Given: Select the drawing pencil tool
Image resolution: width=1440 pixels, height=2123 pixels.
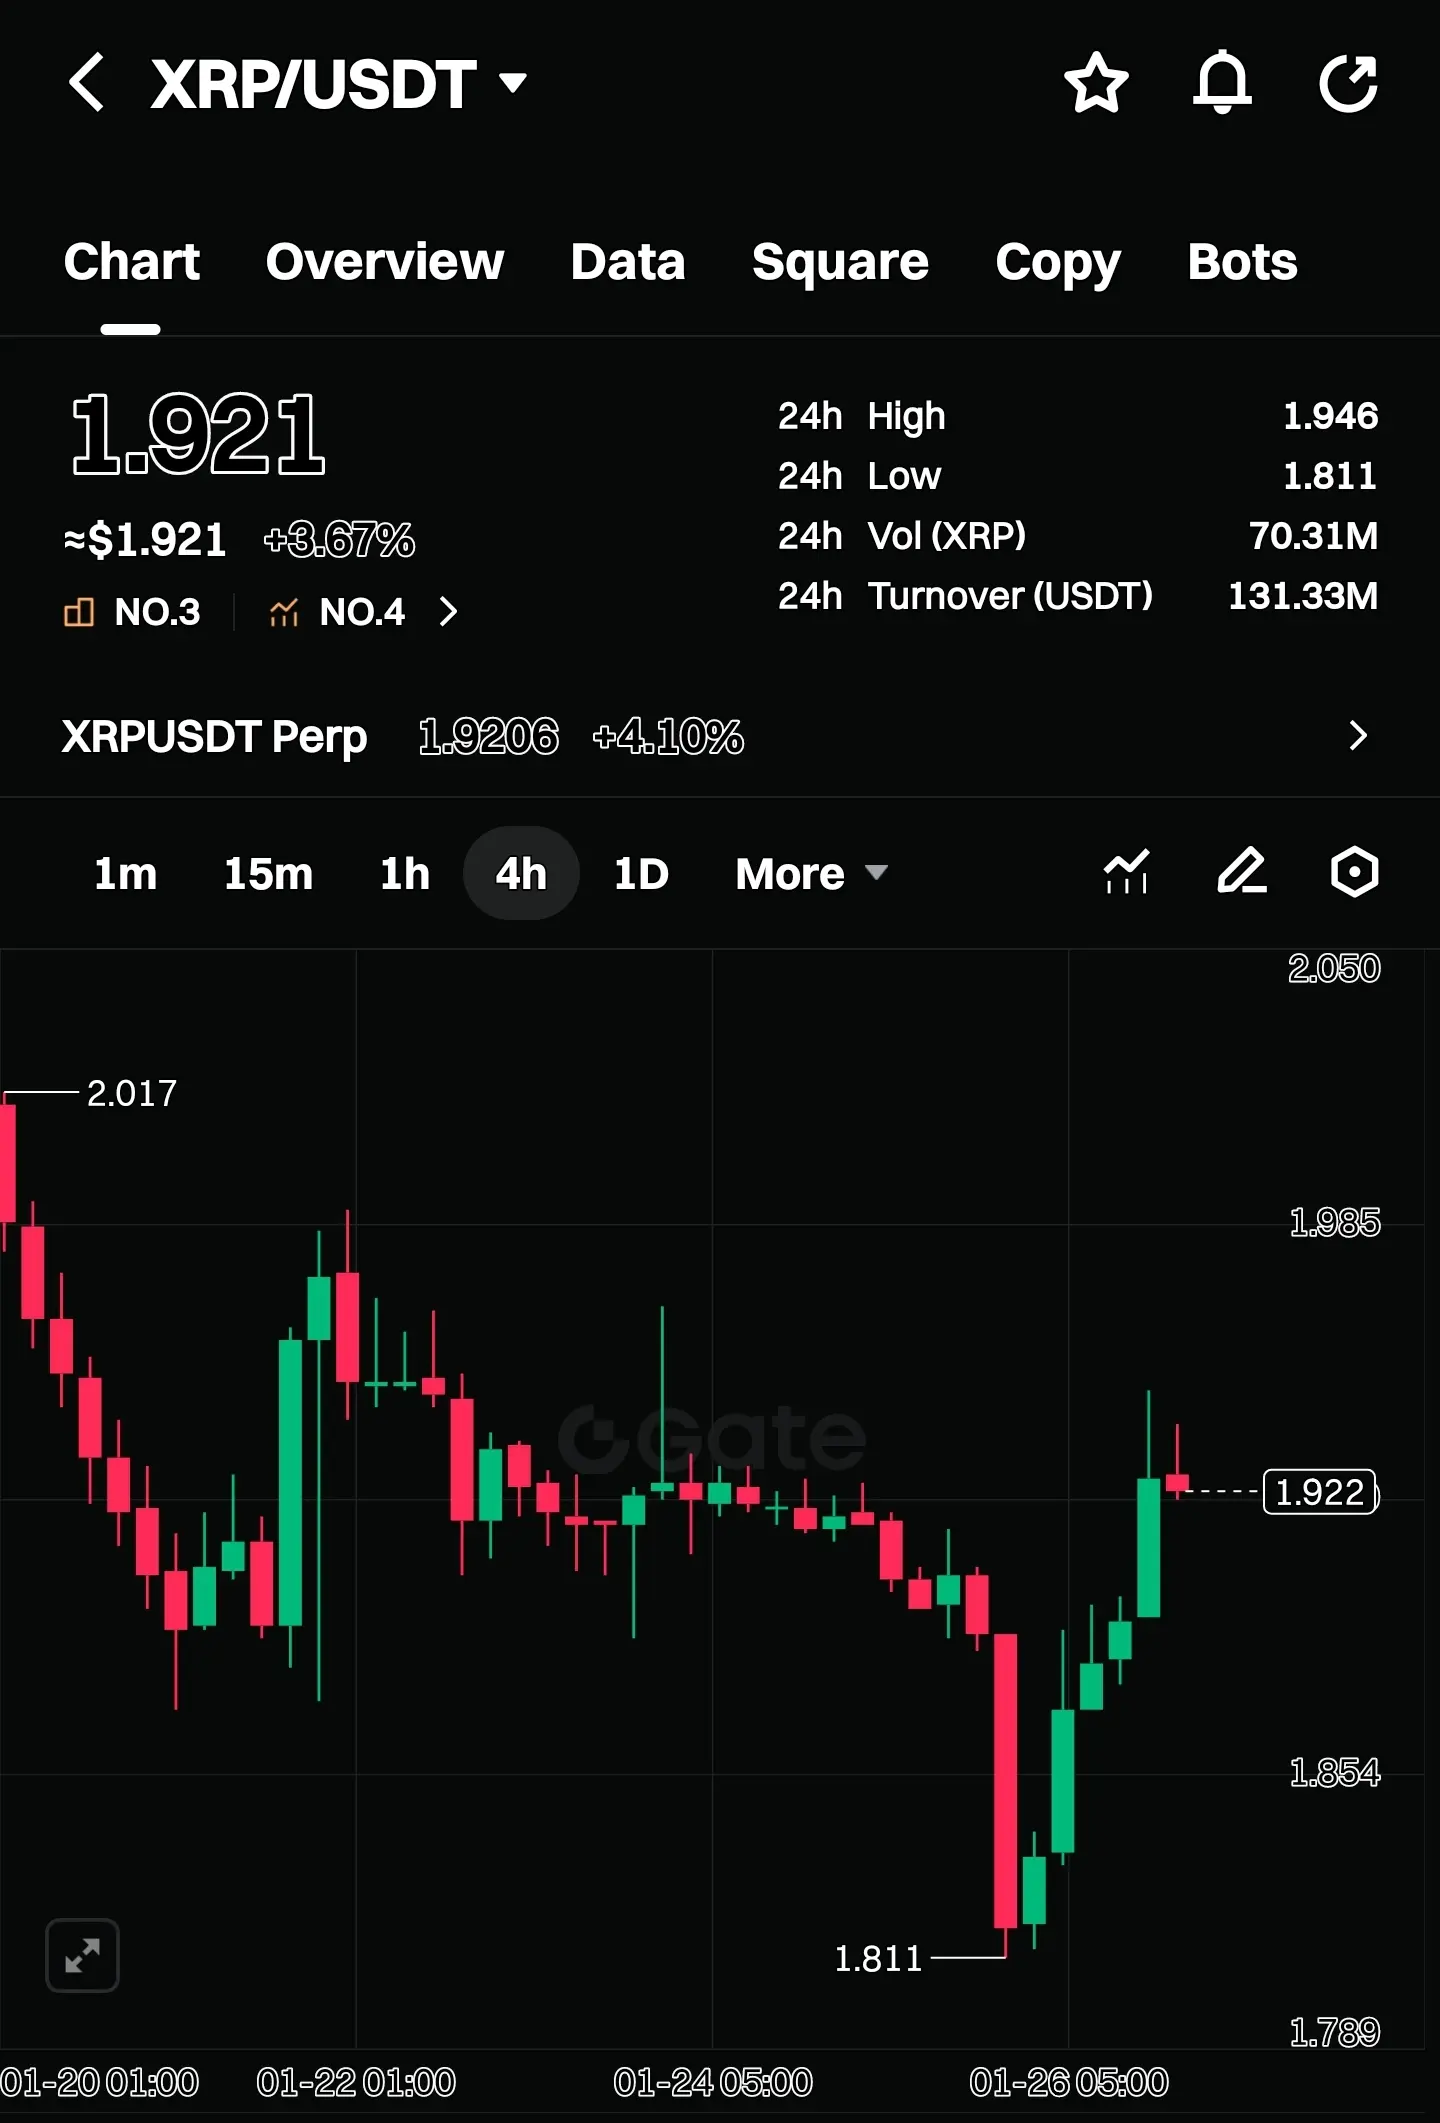Looking at the screenshot, I should tap(1242, 871).
